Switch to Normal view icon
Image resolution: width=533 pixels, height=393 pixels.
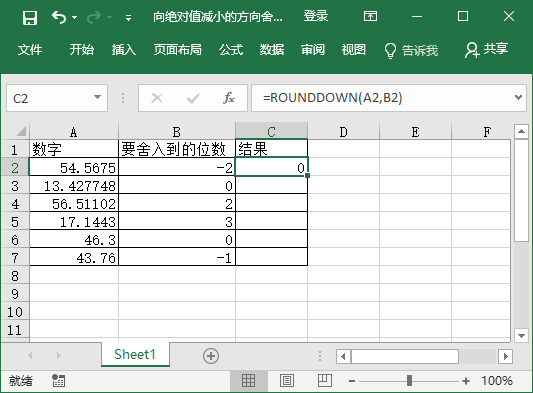pos(248,381)
